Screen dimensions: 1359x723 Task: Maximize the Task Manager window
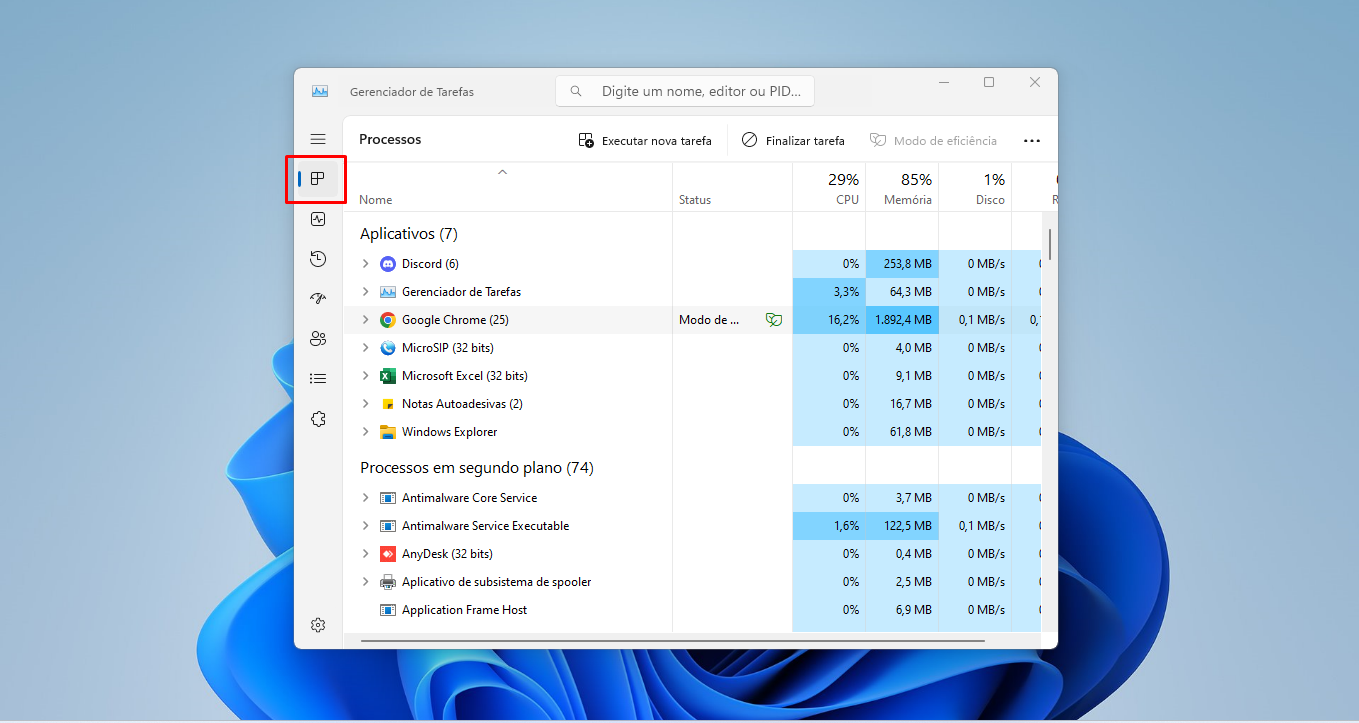(x=989, y=82)
